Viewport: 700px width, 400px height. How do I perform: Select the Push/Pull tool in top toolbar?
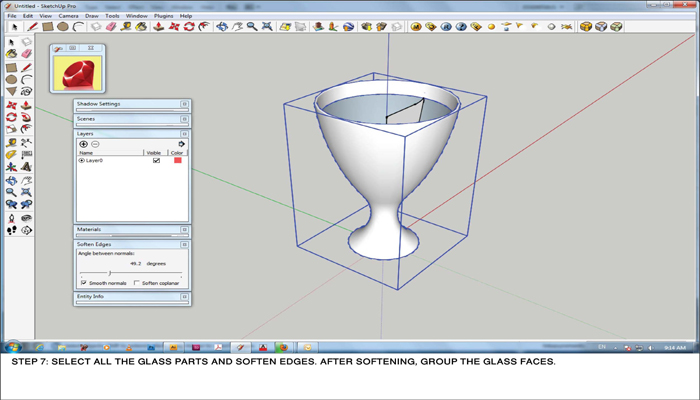click(159, 27)
